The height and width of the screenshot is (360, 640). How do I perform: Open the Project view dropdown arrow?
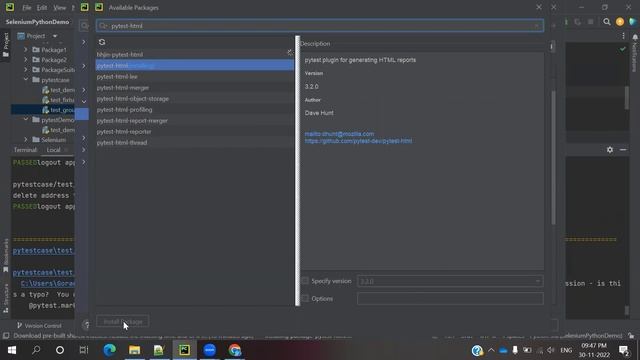coord(55,36)
